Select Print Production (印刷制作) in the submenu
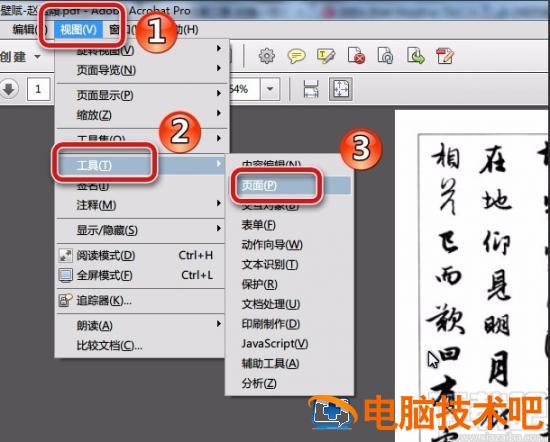Viewport: 550px width, 442px height. [289, 324]
